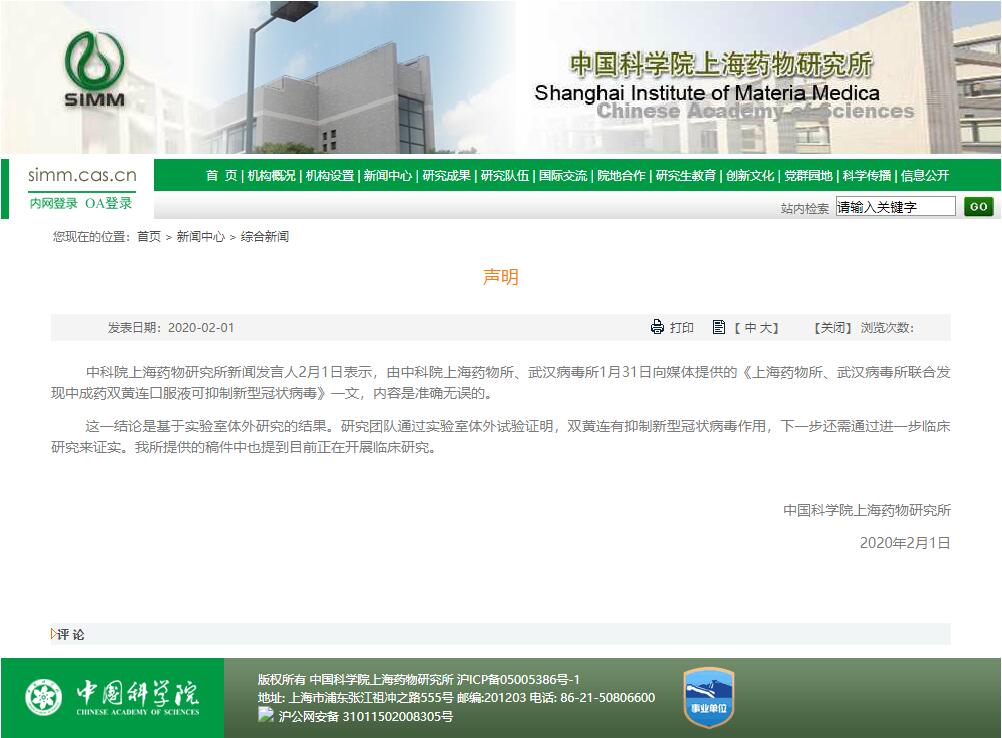This screenshot has width=1002, height=738.
Task: Click the 2020年2月1日 date under the signature
Action: tap(905, 542)
